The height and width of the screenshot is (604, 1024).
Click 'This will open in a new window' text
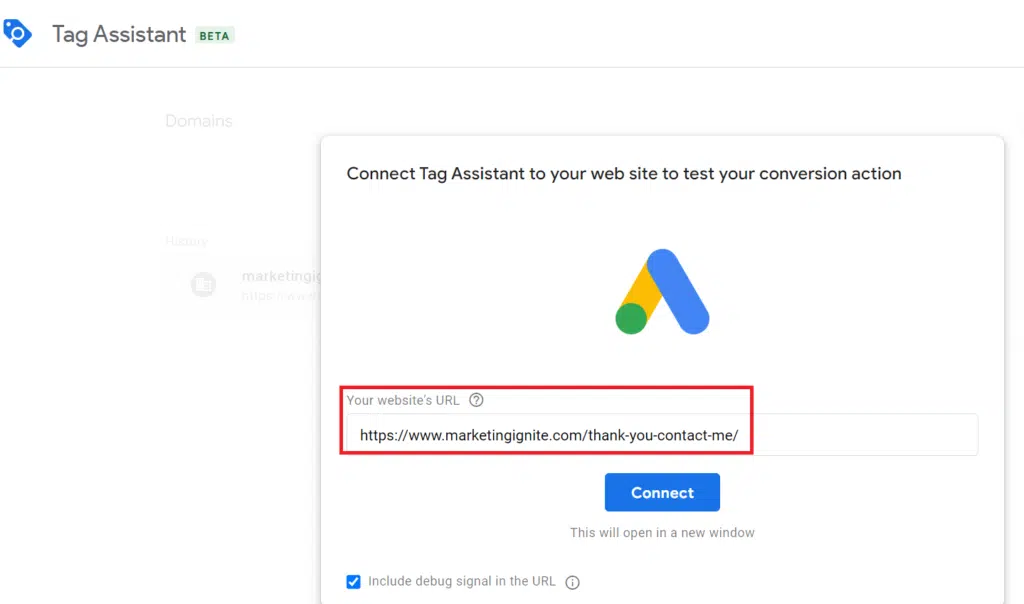[x=662, y=532]
